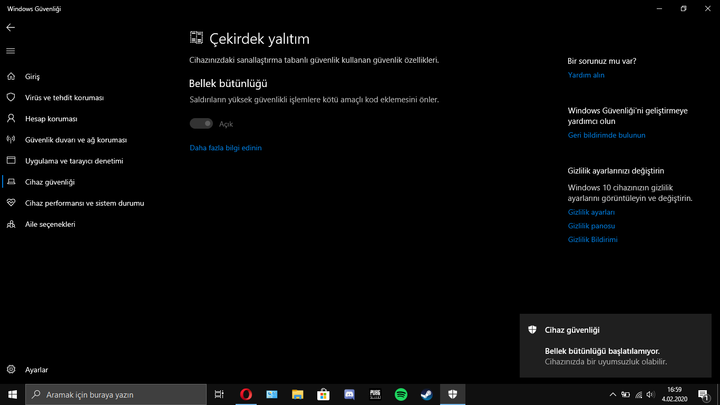Open Task View from the taskbar

[x=219, y=394]
